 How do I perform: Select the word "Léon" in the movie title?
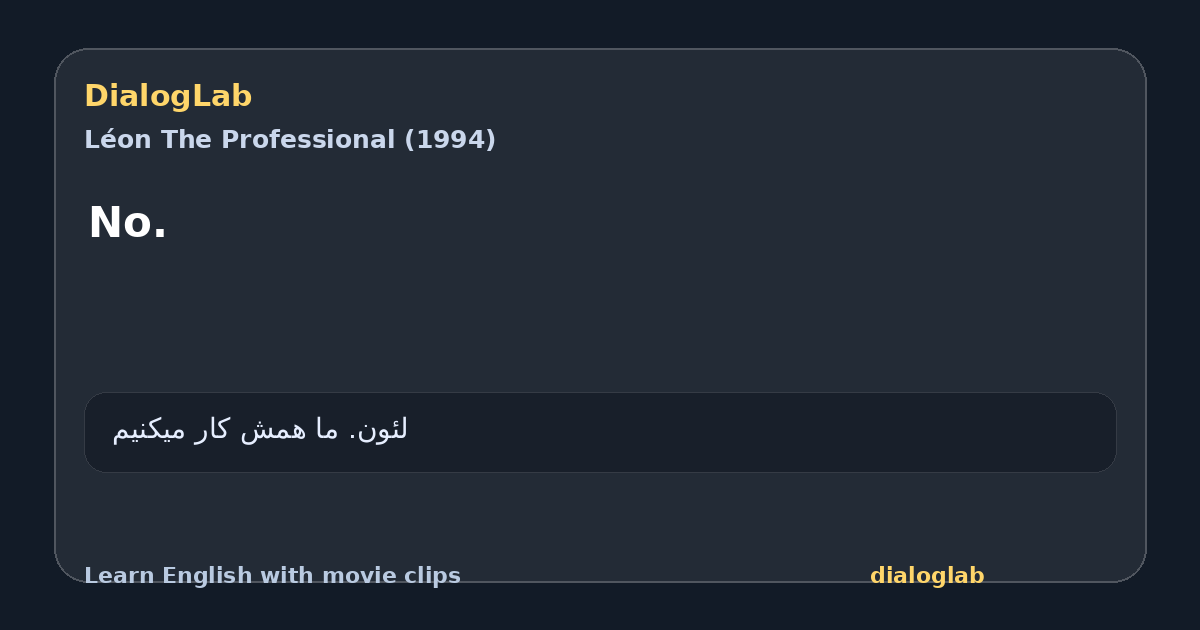(118, 140)
